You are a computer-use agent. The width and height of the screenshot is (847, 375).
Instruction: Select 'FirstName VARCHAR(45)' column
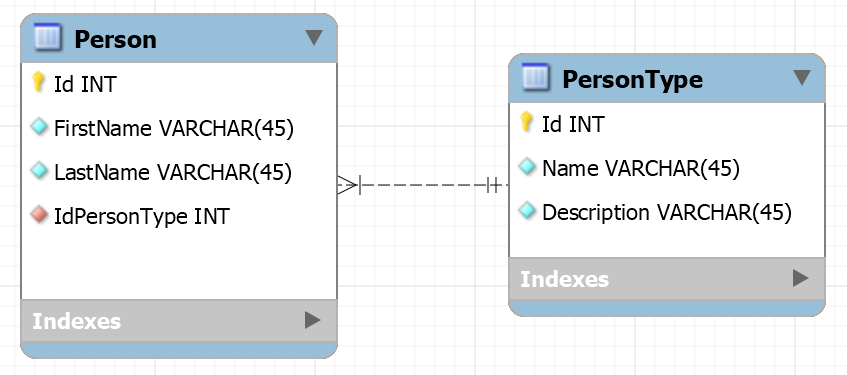(x=174, y=129)
